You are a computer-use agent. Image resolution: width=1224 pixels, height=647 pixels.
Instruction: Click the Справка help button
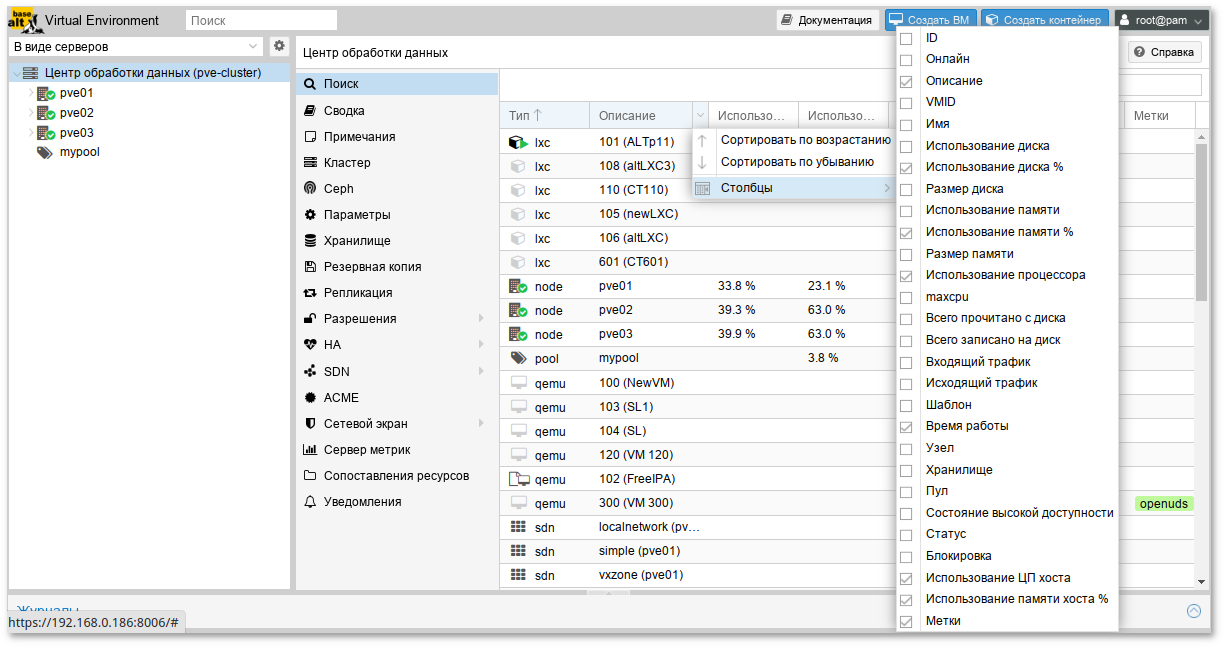(x=1164, y=52)
